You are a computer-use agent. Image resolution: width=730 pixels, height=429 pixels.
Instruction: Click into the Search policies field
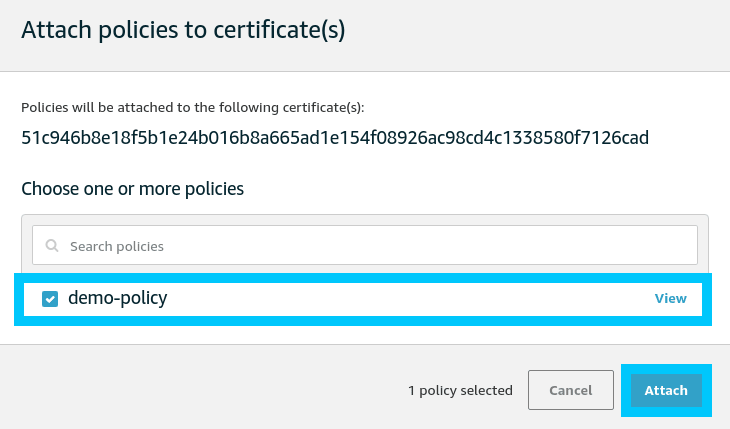(x=370, y=245)
